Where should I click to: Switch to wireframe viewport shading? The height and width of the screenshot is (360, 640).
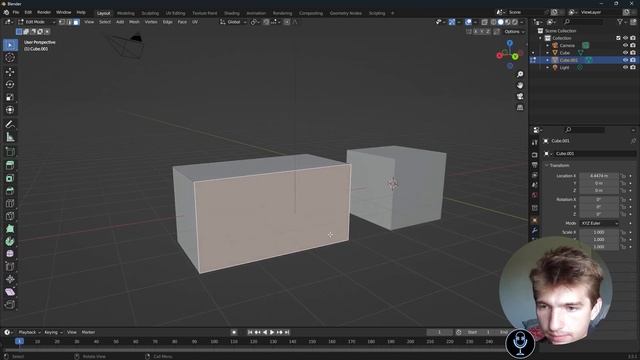pos(493,22)
